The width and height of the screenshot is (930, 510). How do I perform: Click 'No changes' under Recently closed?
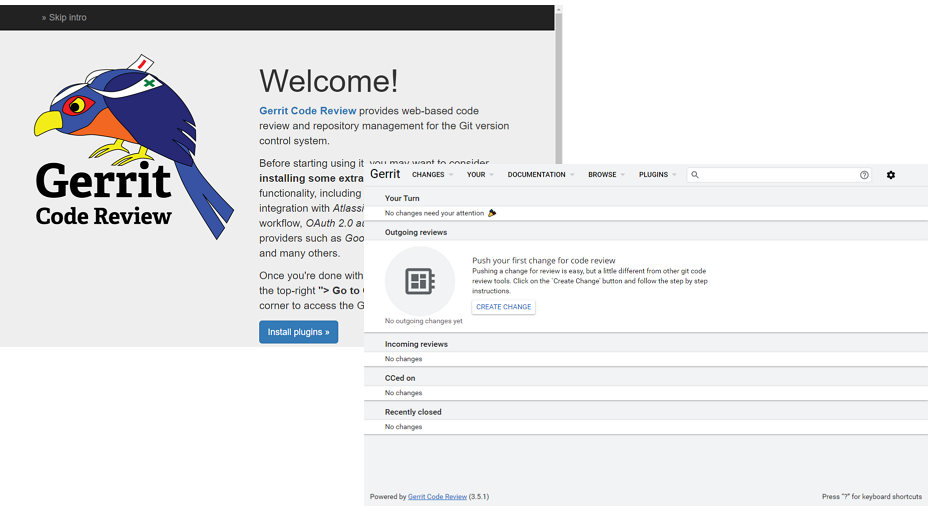tap(403, 427)
